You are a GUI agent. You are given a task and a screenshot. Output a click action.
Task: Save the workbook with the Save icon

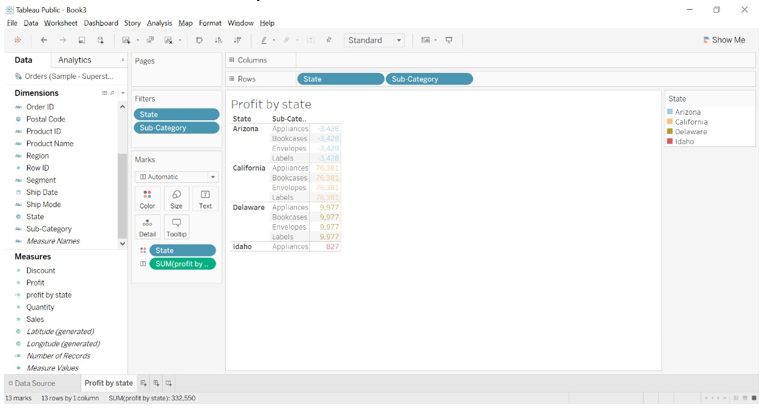(x=82, y=40)
